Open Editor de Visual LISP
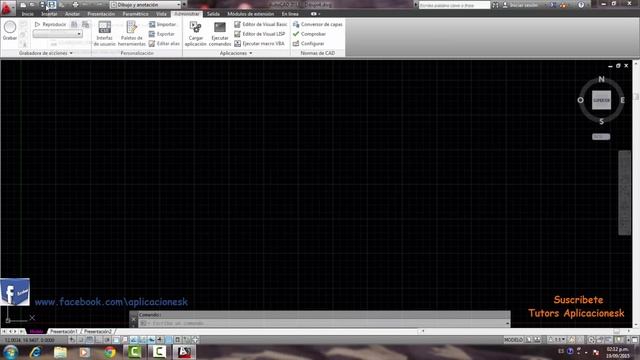This screenshot has width=640, height=360. 260,34
